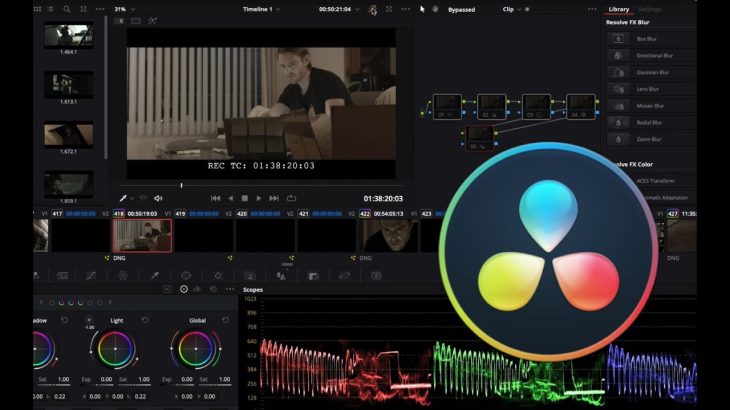Open the Power Window palette icon

pyautogui.click(x=186, y=276)
